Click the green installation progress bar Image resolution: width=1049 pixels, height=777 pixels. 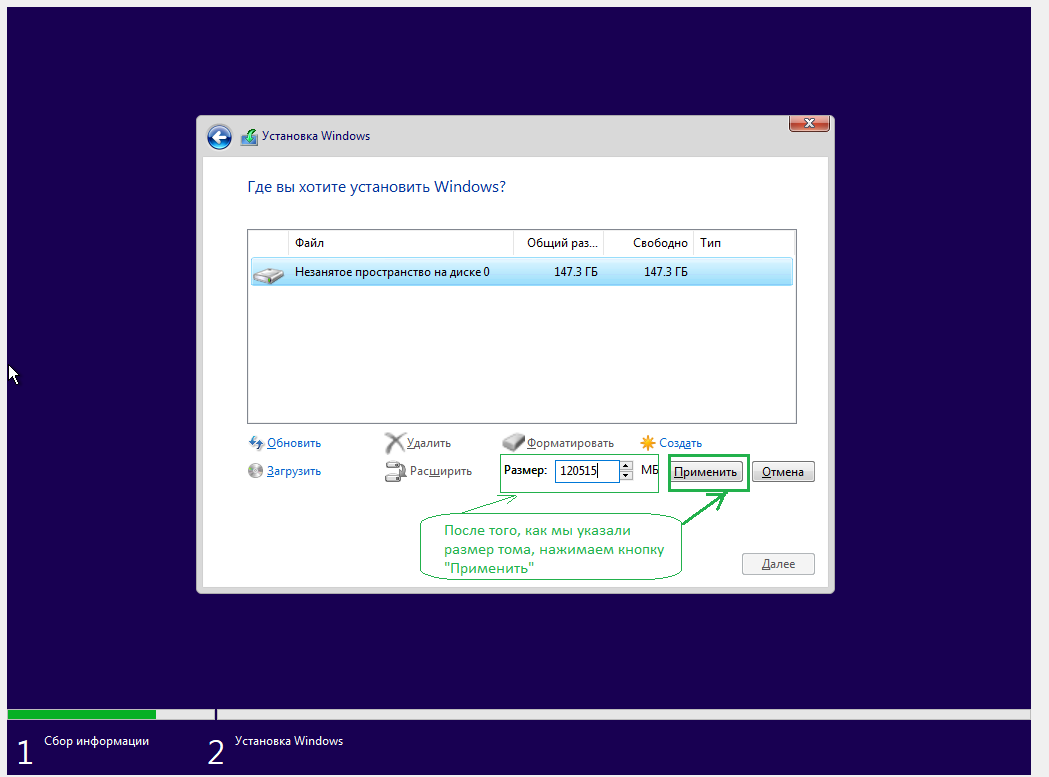pyautogui.click(x=82, y=715)
